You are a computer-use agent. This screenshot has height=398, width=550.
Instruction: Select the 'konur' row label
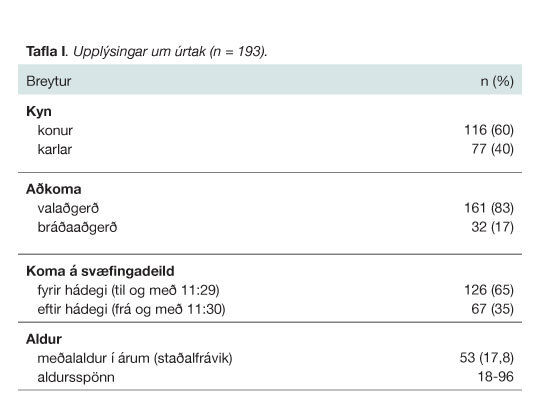[55, 130]
